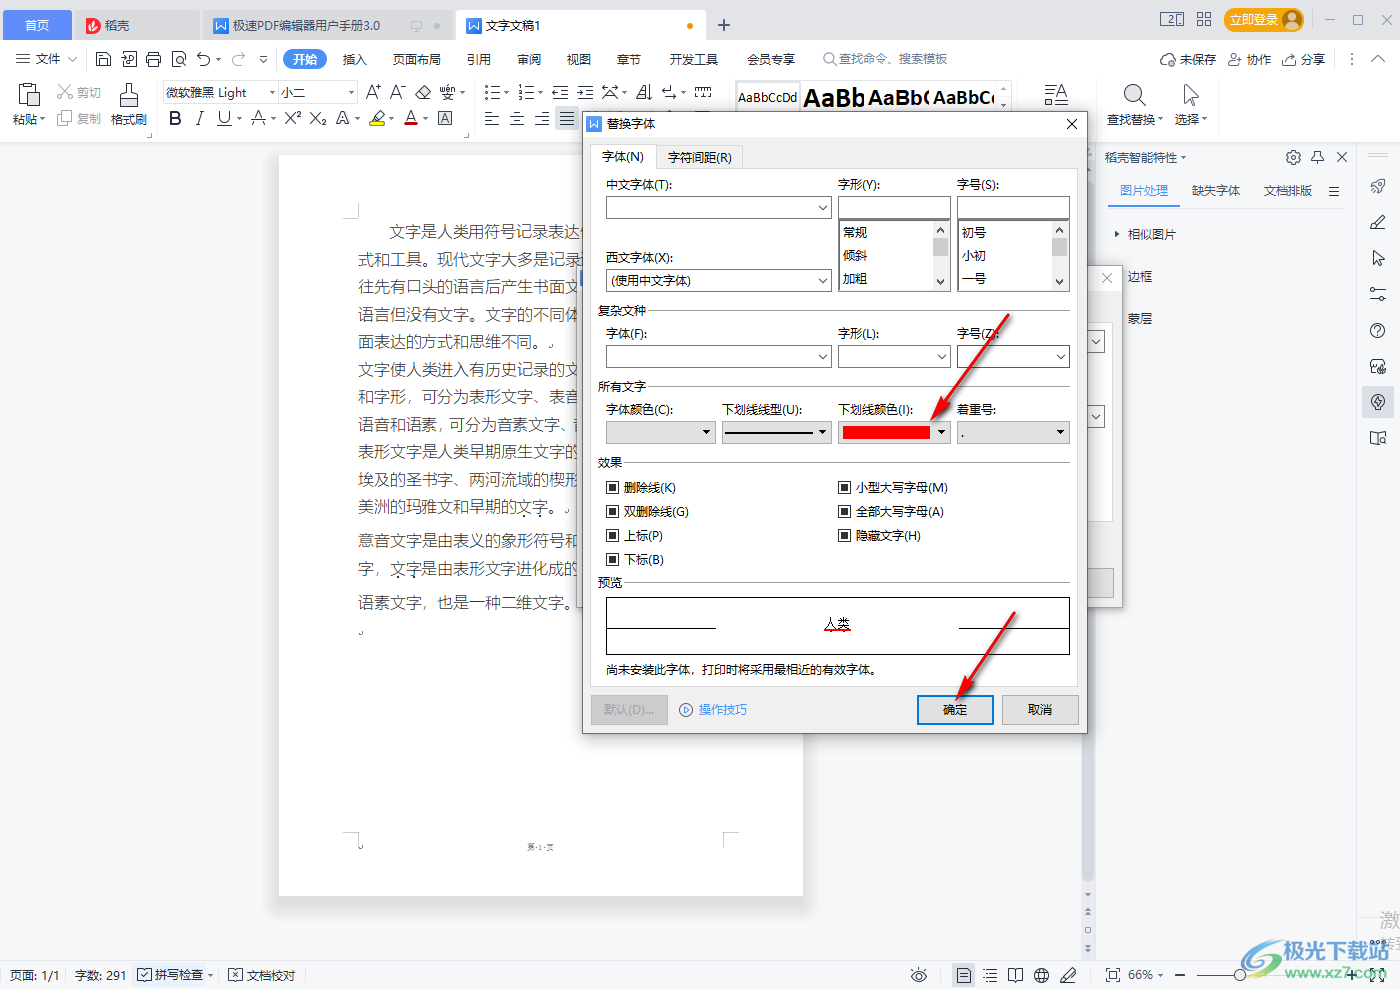Open underline style (U) dropdown

pos(776,432)
